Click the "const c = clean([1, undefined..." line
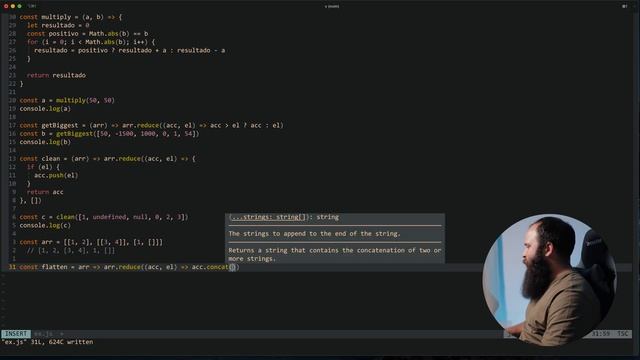 click(104, 217)
